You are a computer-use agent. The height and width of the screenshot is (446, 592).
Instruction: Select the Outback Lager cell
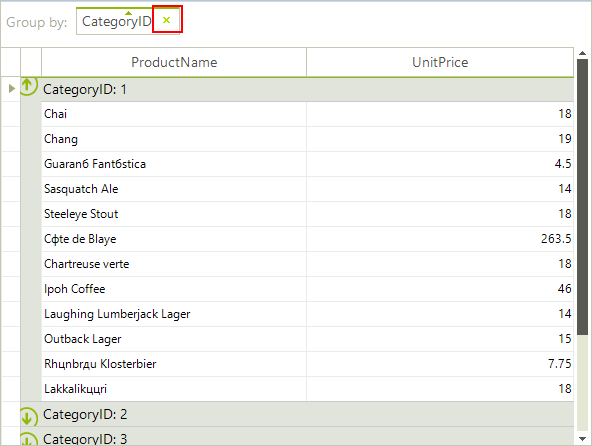click(174, 339)
